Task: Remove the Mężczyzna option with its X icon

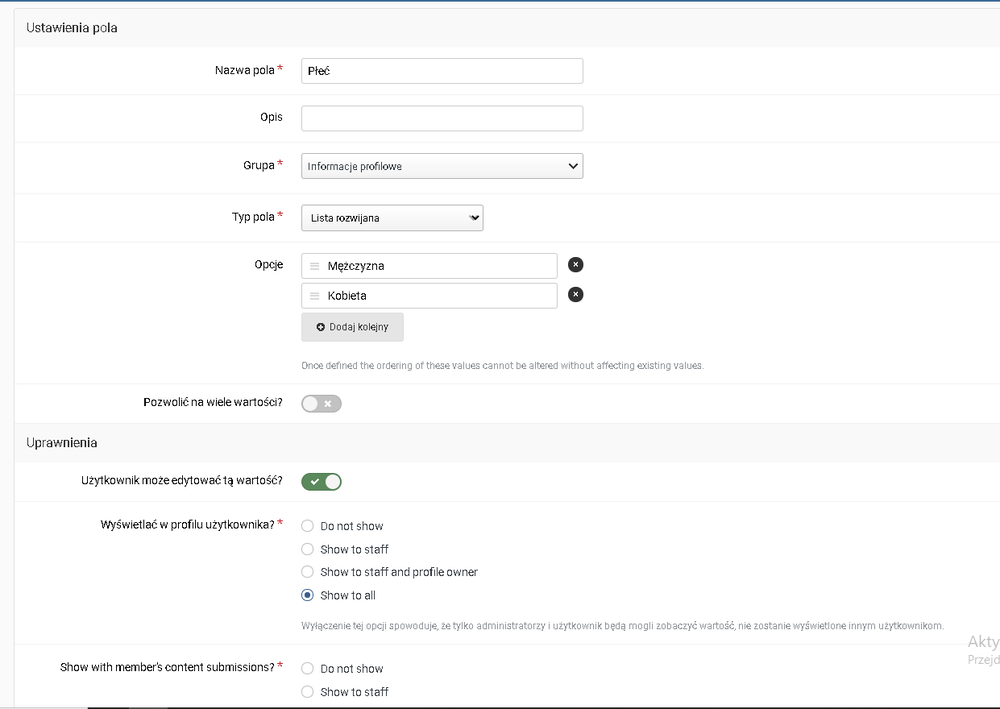Action: click(x=575, y=265)
